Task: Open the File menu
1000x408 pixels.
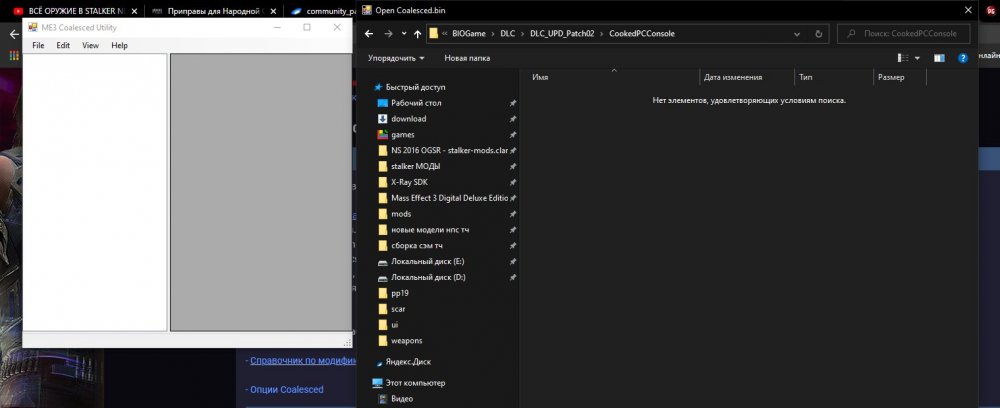Action: click(x=38, y=45)
